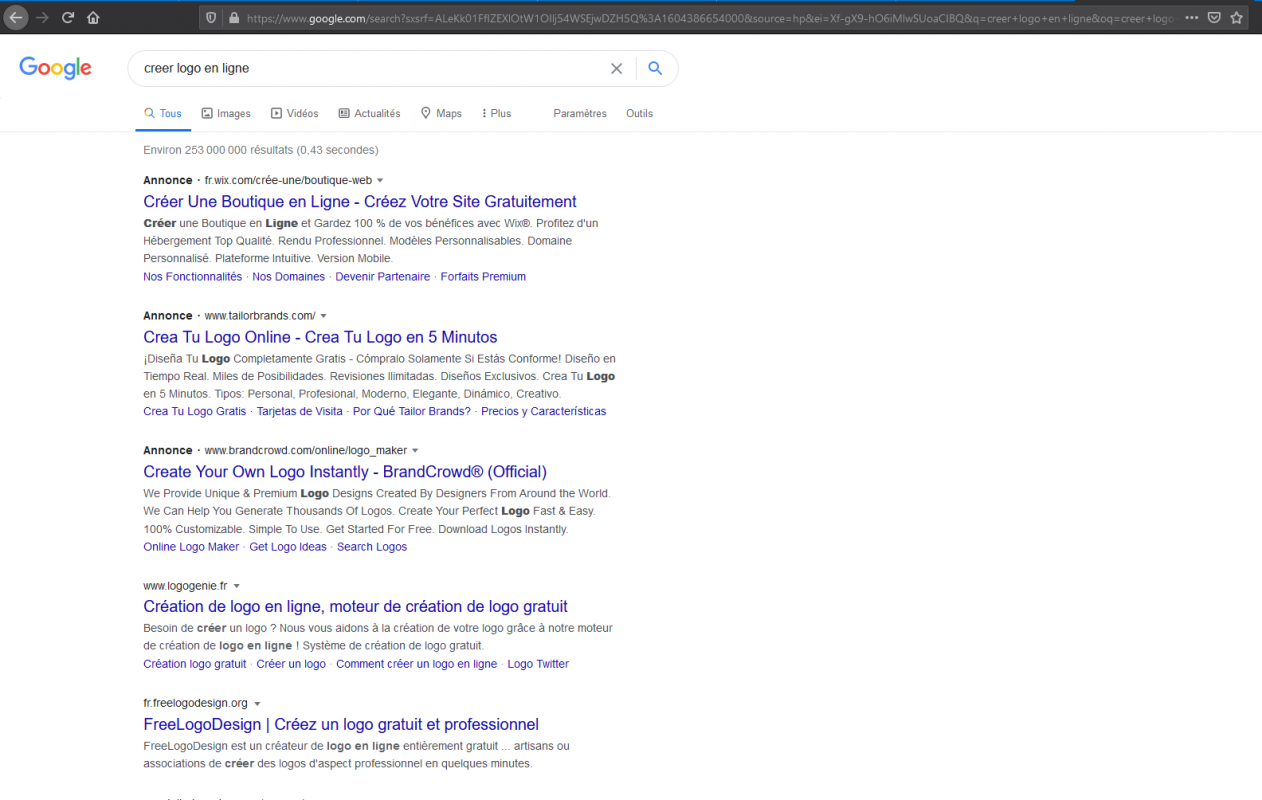This screenshot has width=1262, height=800.
Task: Open the Plus more options menu
Action: (x=496, y=113)
